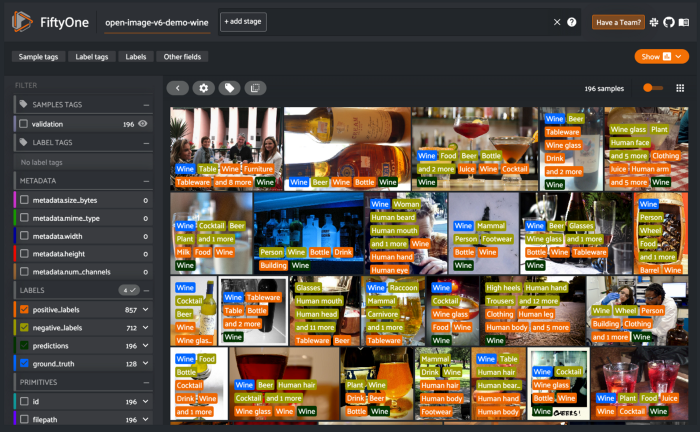Uncheck the positive_labels field
The image size is (700, 432).
[x=24, y=309]
